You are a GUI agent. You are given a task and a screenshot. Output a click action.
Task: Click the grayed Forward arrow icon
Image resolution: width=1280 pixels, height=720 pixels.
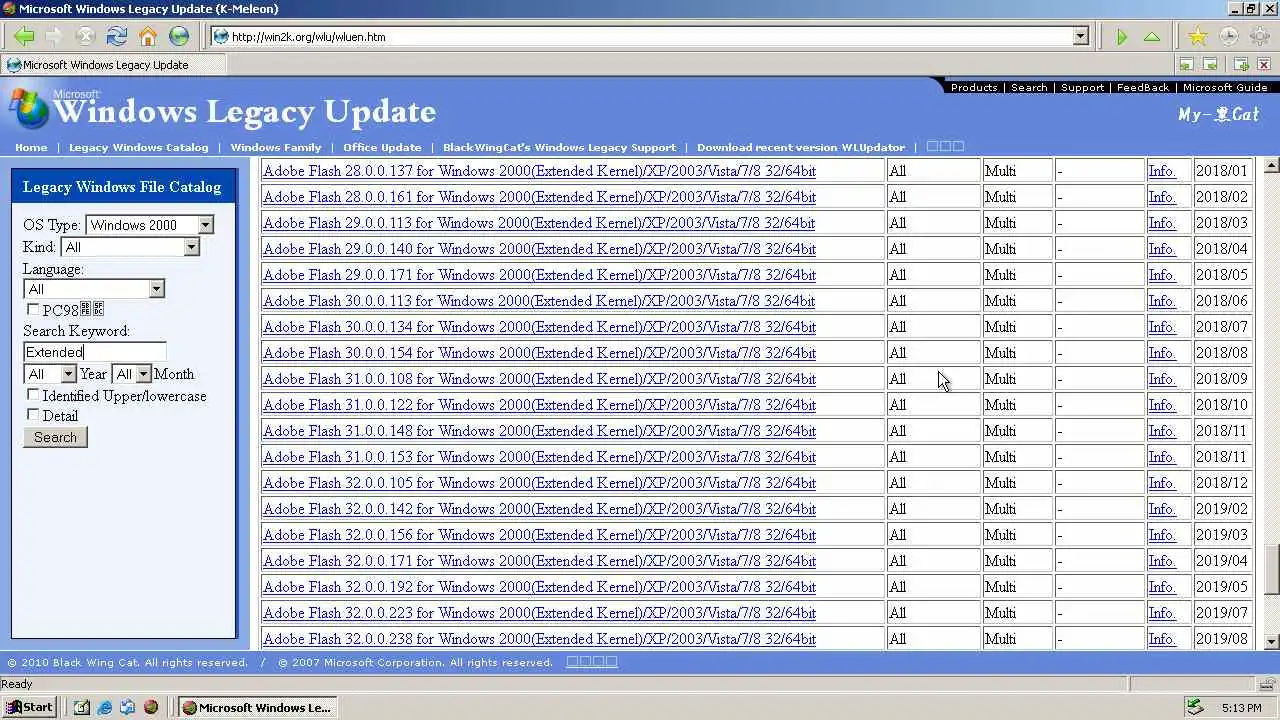pos(54,37)
